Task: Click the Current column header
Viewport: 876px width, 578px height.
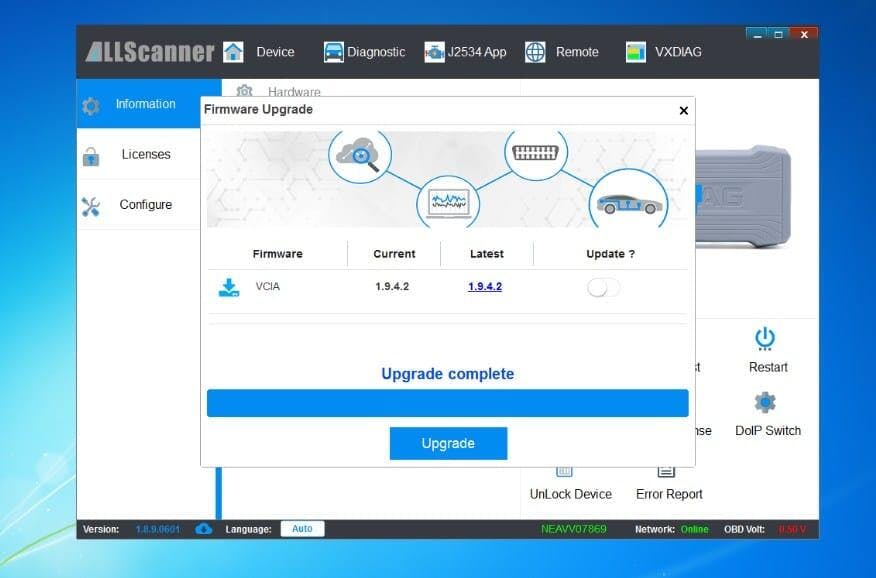Action: coord(394,254)
